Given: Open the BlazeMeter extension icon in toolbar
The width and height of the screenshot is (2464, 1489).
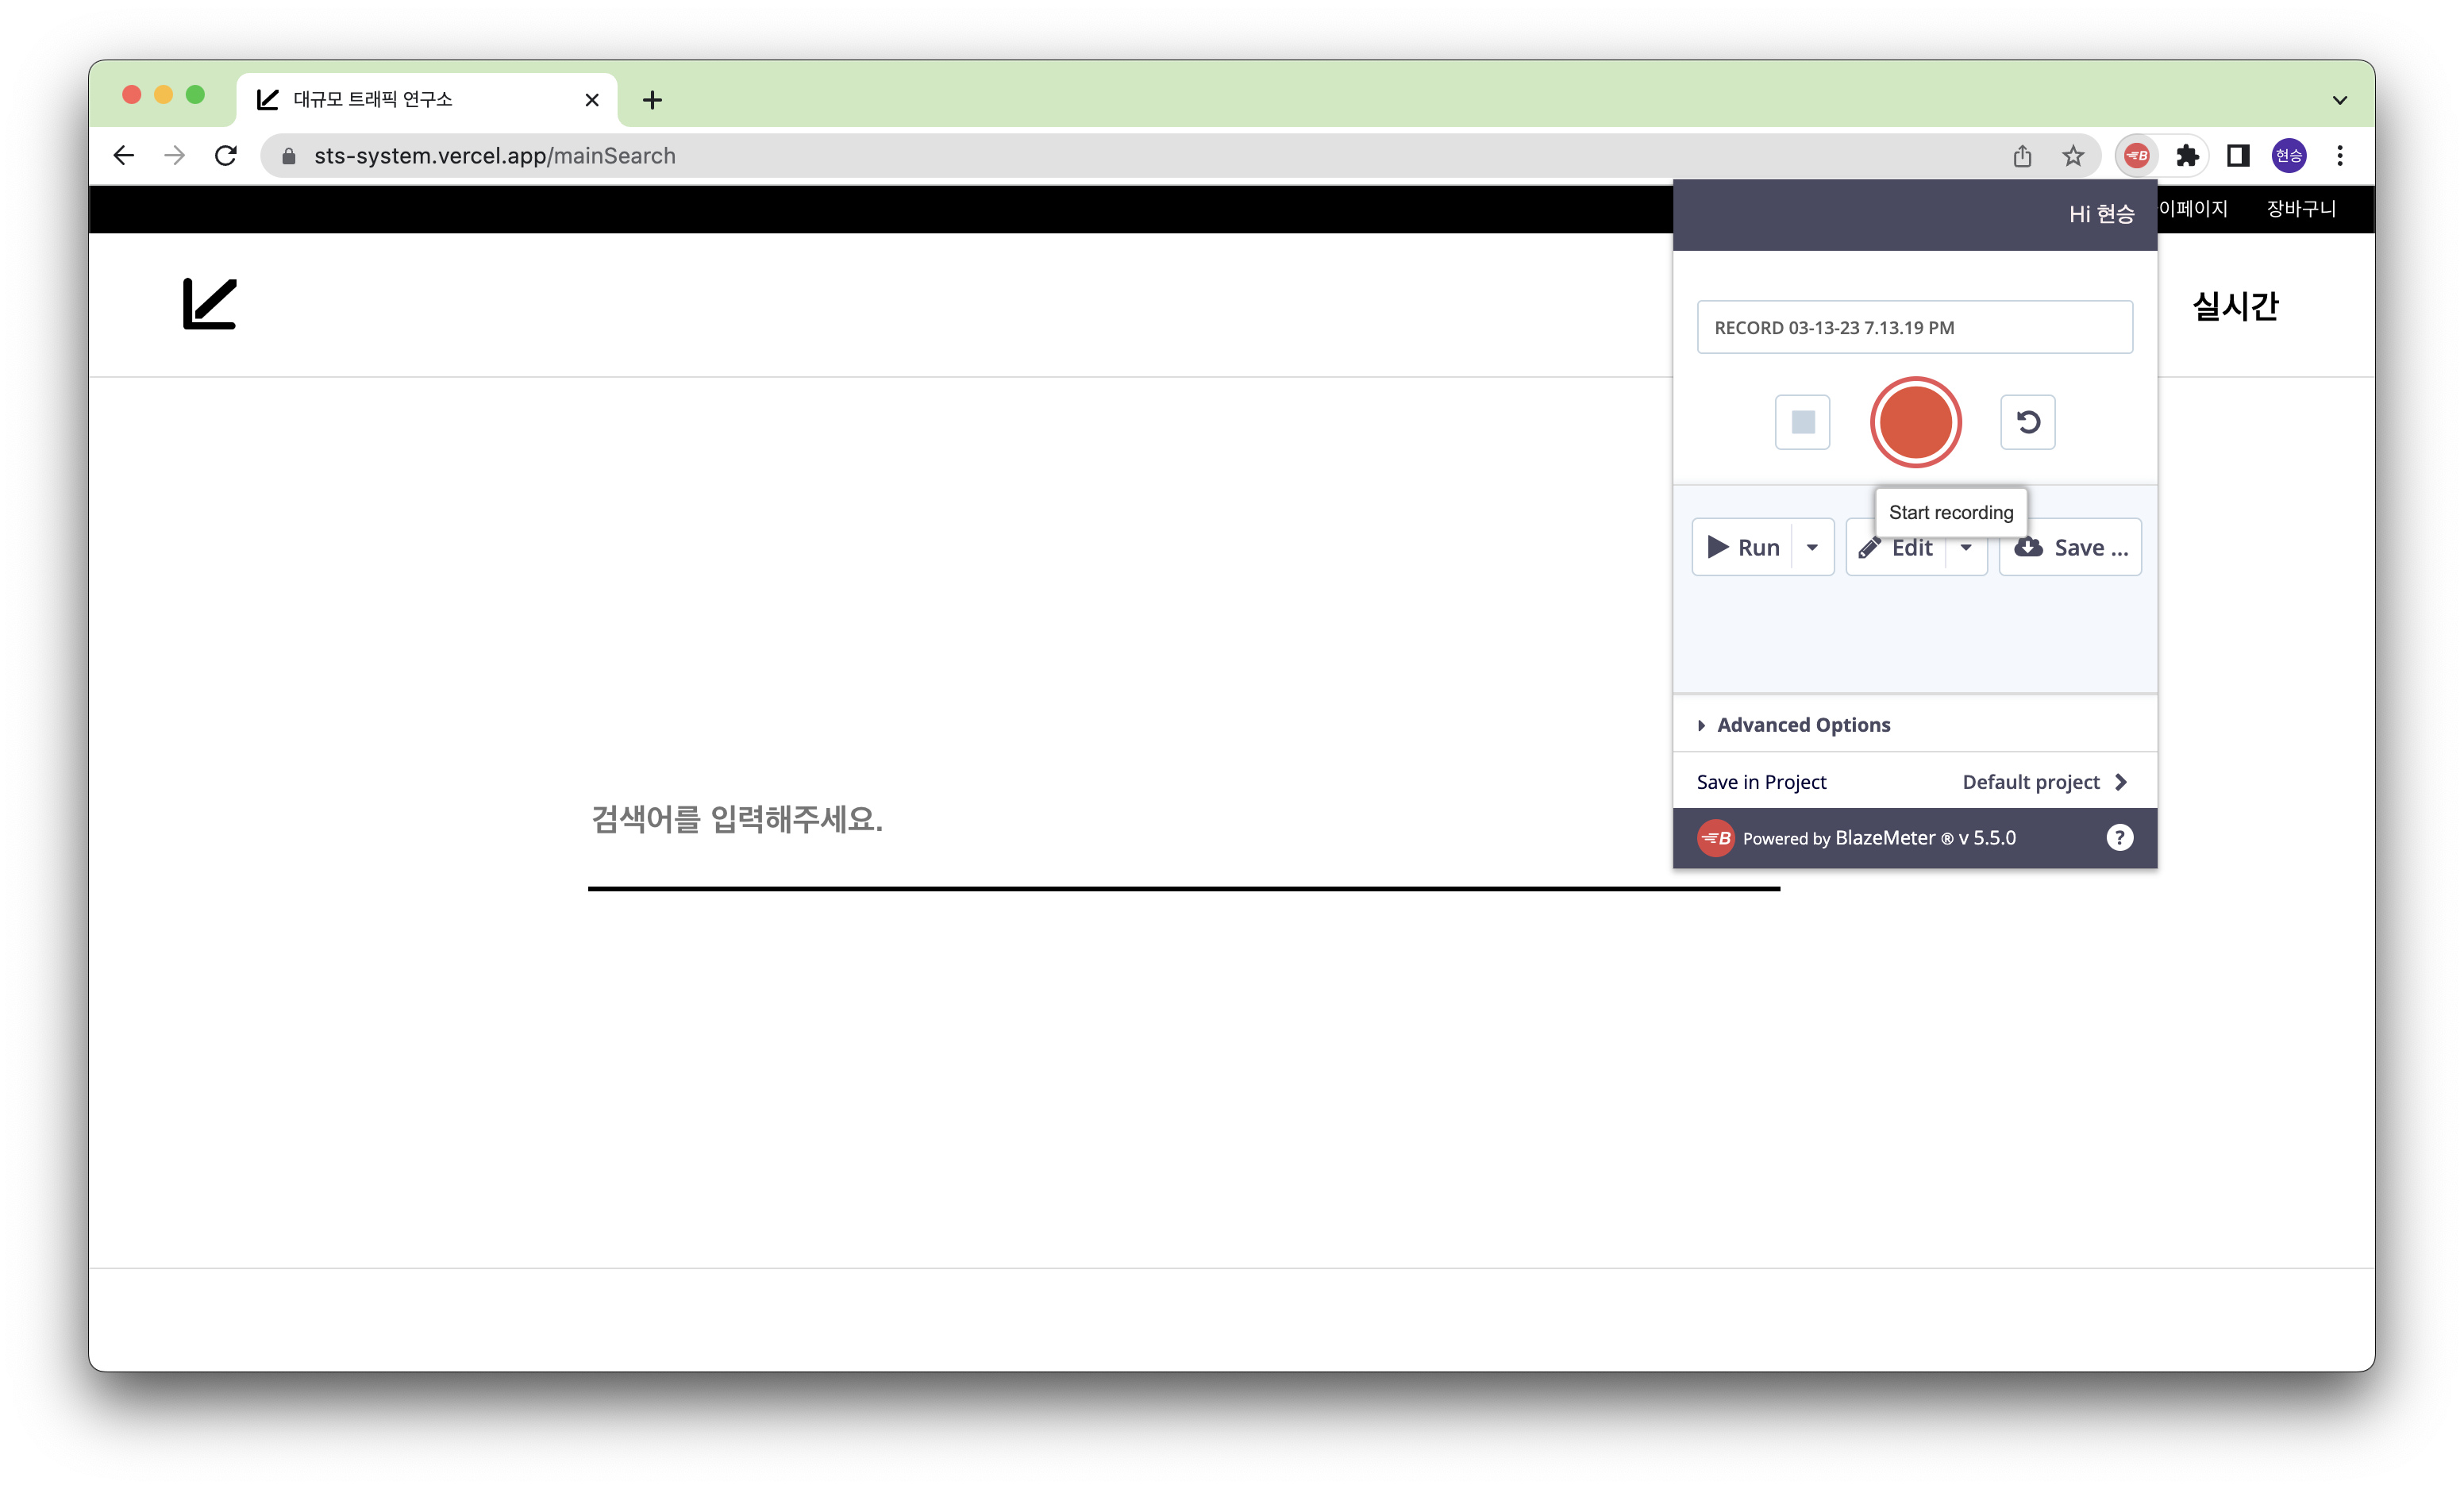Looking at the screenshot, I should coord(2136,156).
